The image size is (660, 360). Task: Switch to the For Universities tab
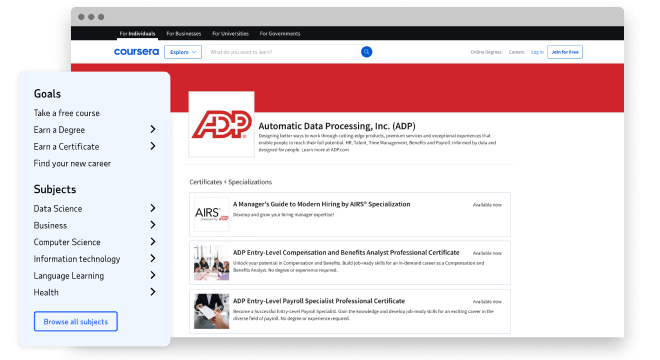(230, 34)
